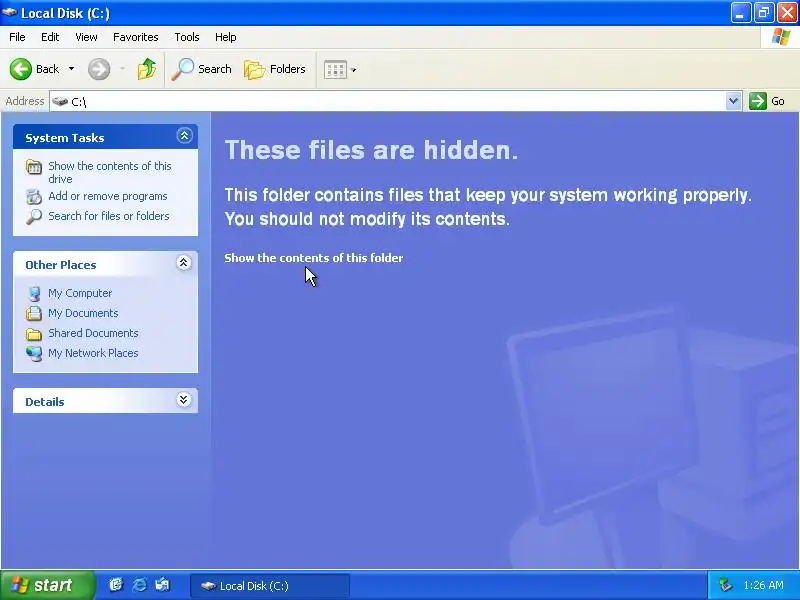
Task: Close the Local Disk window
Action: (x=787, y=13)
